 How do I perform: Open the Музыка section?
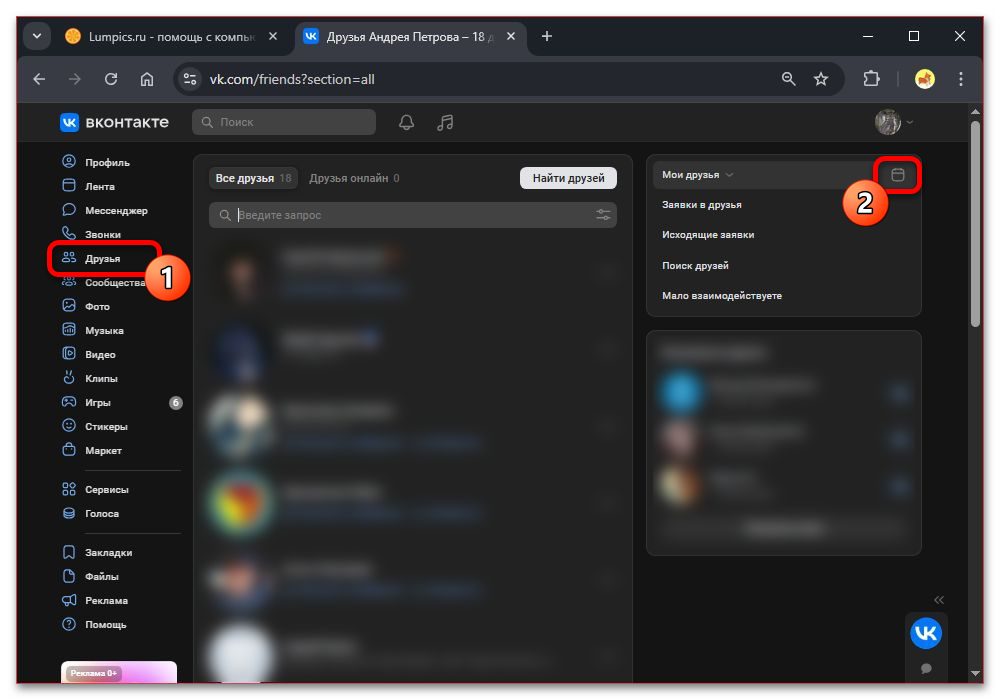pyautogui.click(x=93, y=330)
